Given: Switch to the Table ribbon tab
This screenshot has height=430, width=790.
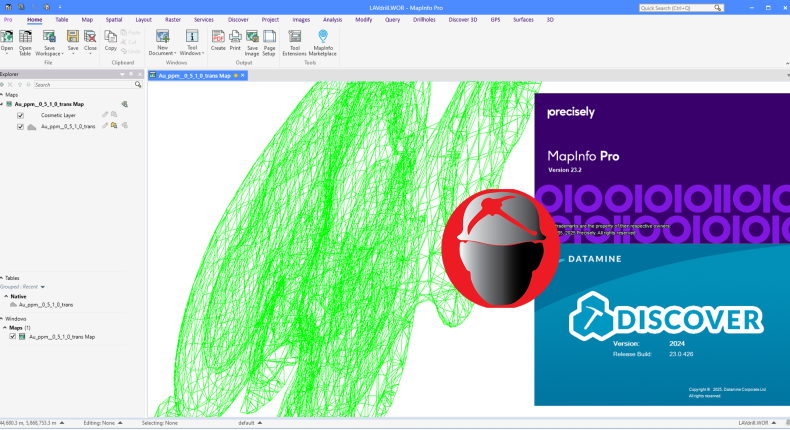Looking at the screenshot, I should 61,20.
